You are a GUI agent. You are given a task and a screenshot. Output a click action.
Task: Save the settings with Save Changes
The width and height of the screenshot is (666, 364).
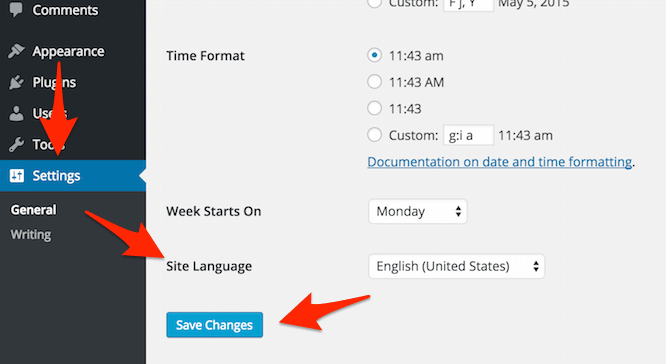pyautogui.click(x=214, y=325)
